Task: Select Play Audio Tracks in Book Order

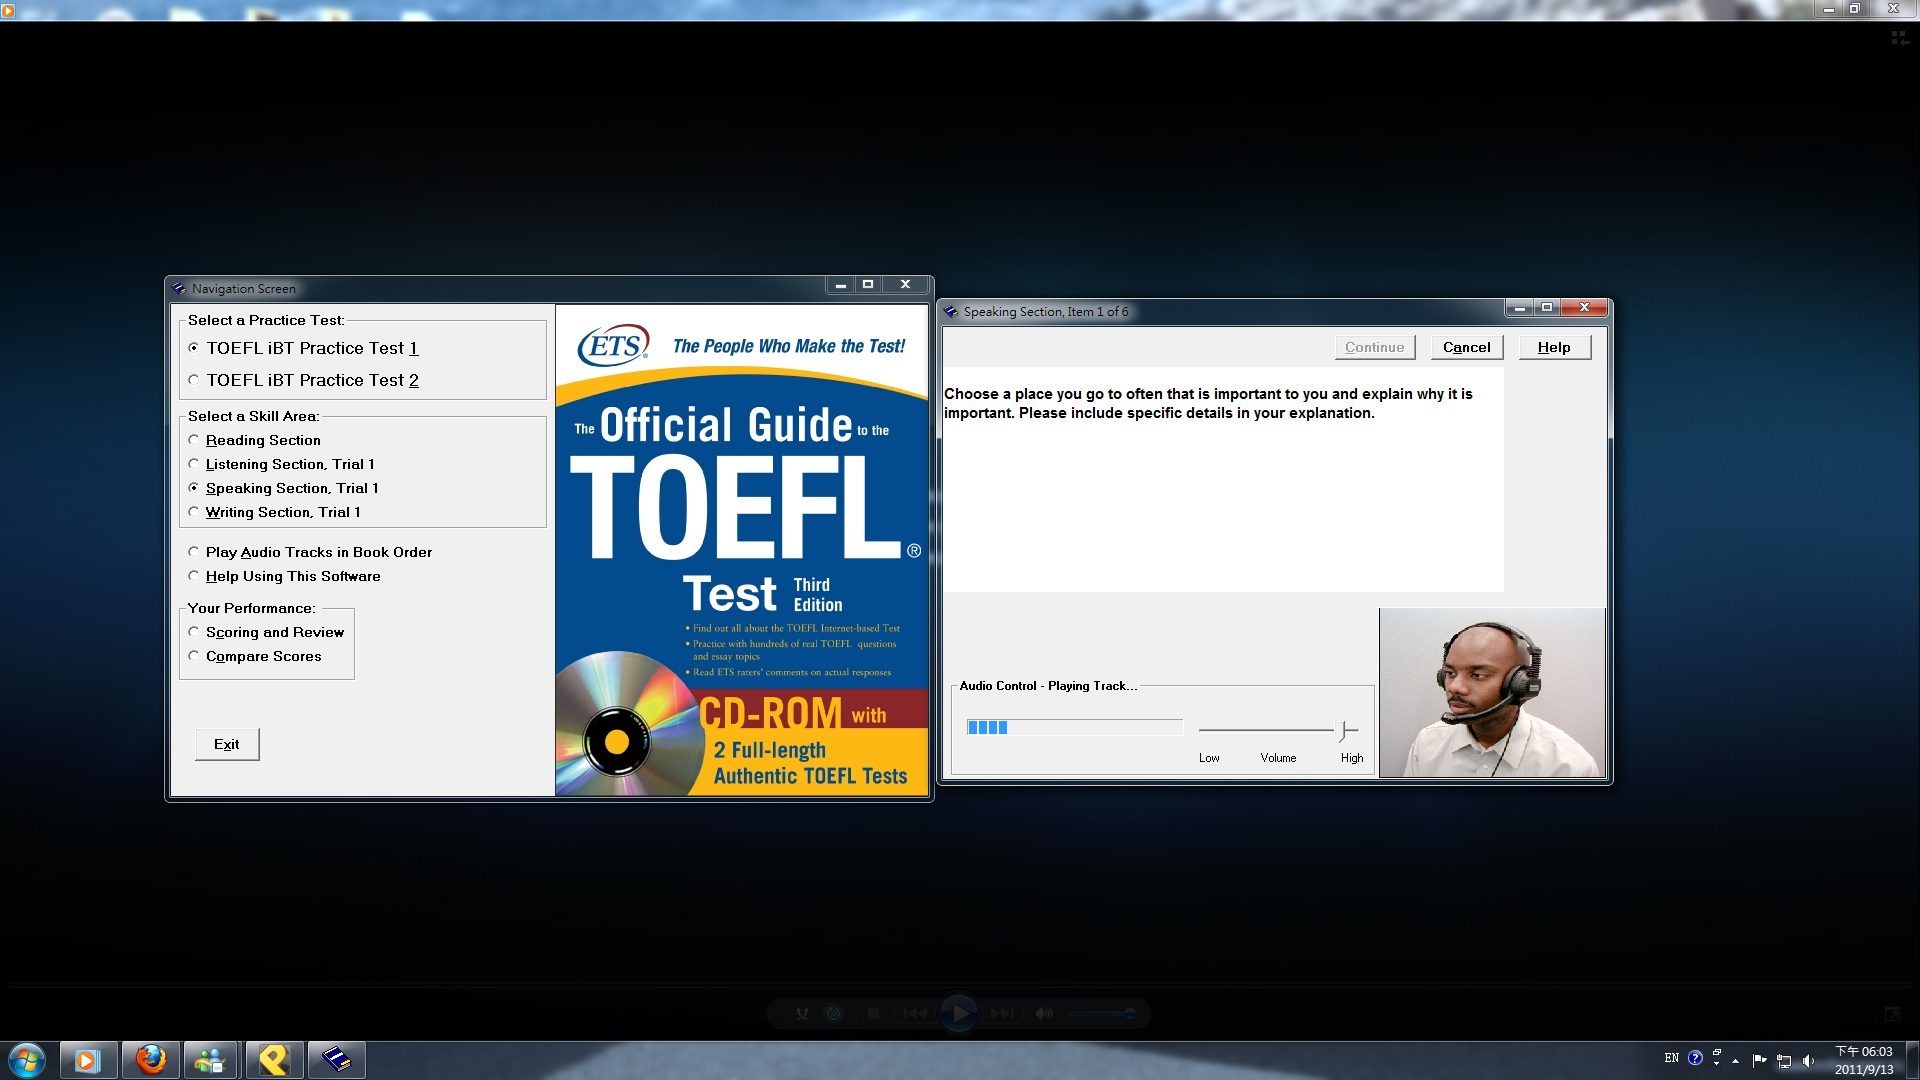Action: tap(310, 552)
